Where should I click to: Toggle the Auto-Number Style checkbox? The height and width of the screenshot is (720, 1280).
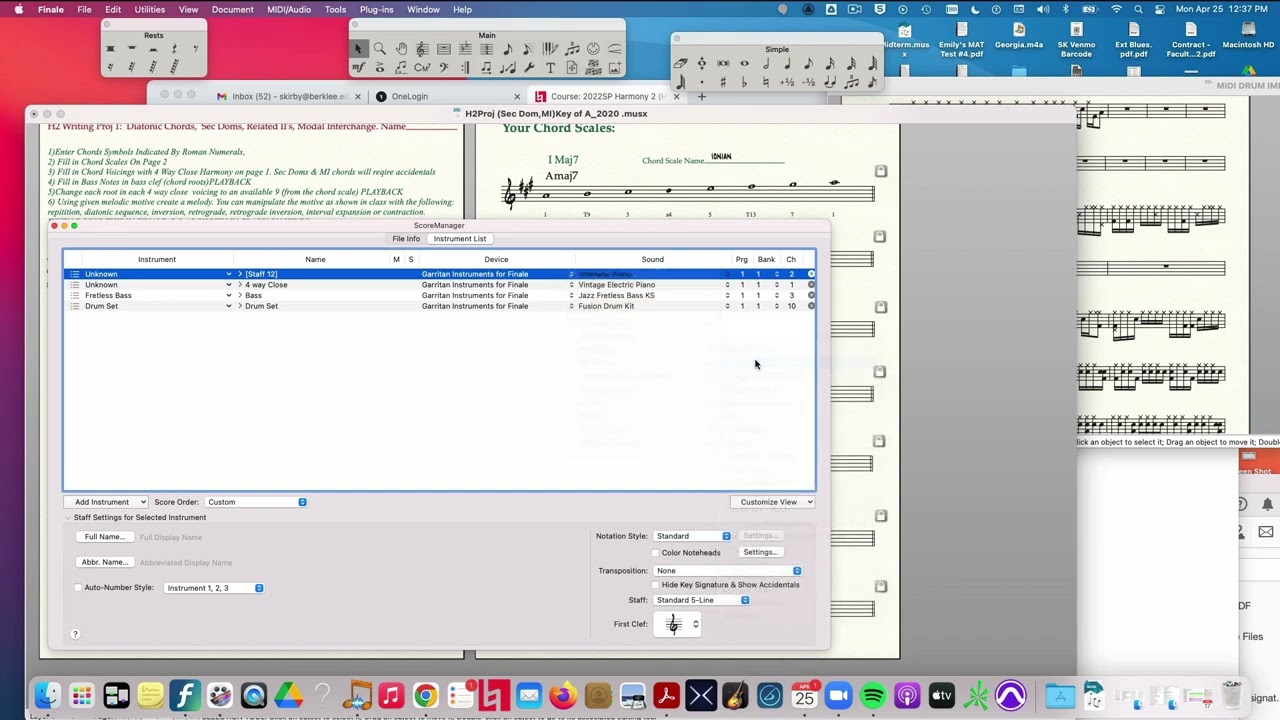(78, 588)
